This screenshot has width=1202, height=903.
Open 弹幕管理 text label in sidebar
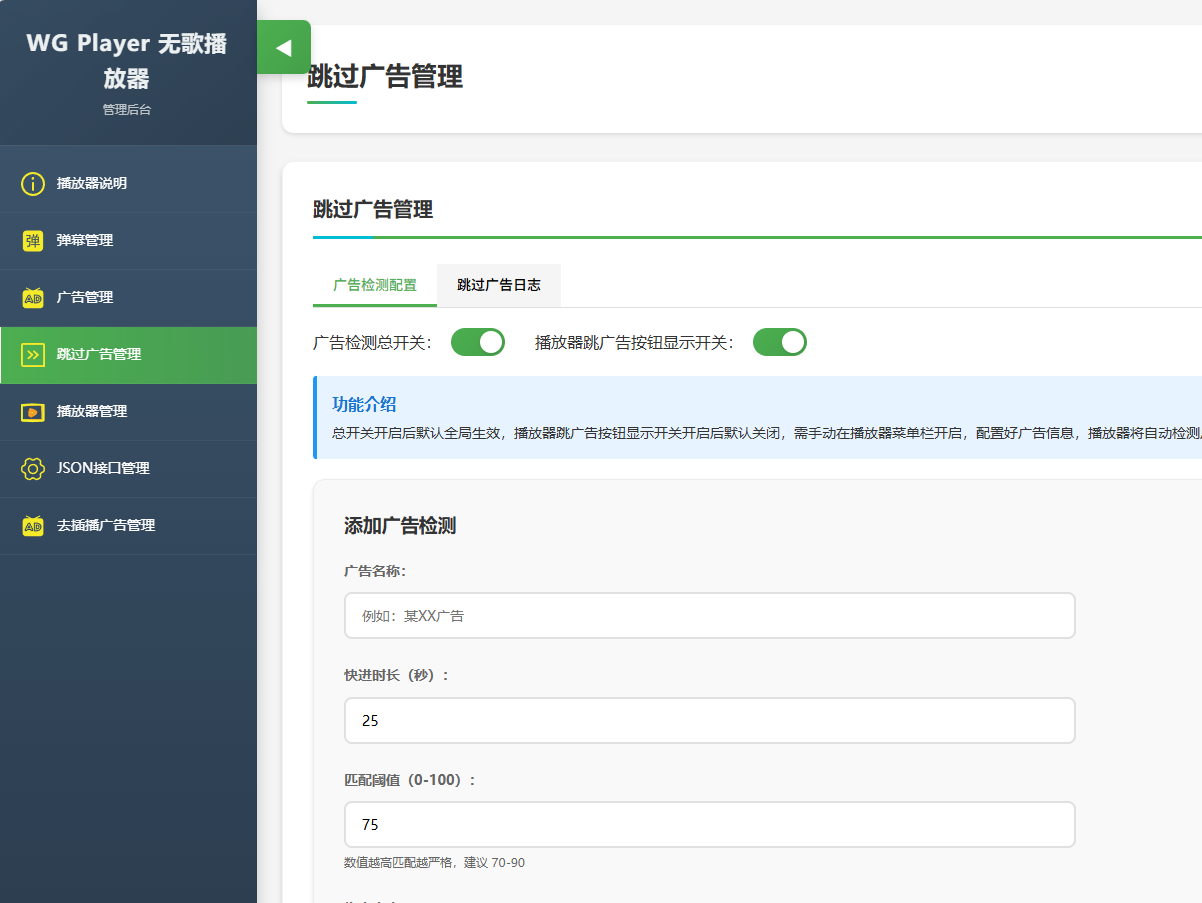[x=85, y=241]
